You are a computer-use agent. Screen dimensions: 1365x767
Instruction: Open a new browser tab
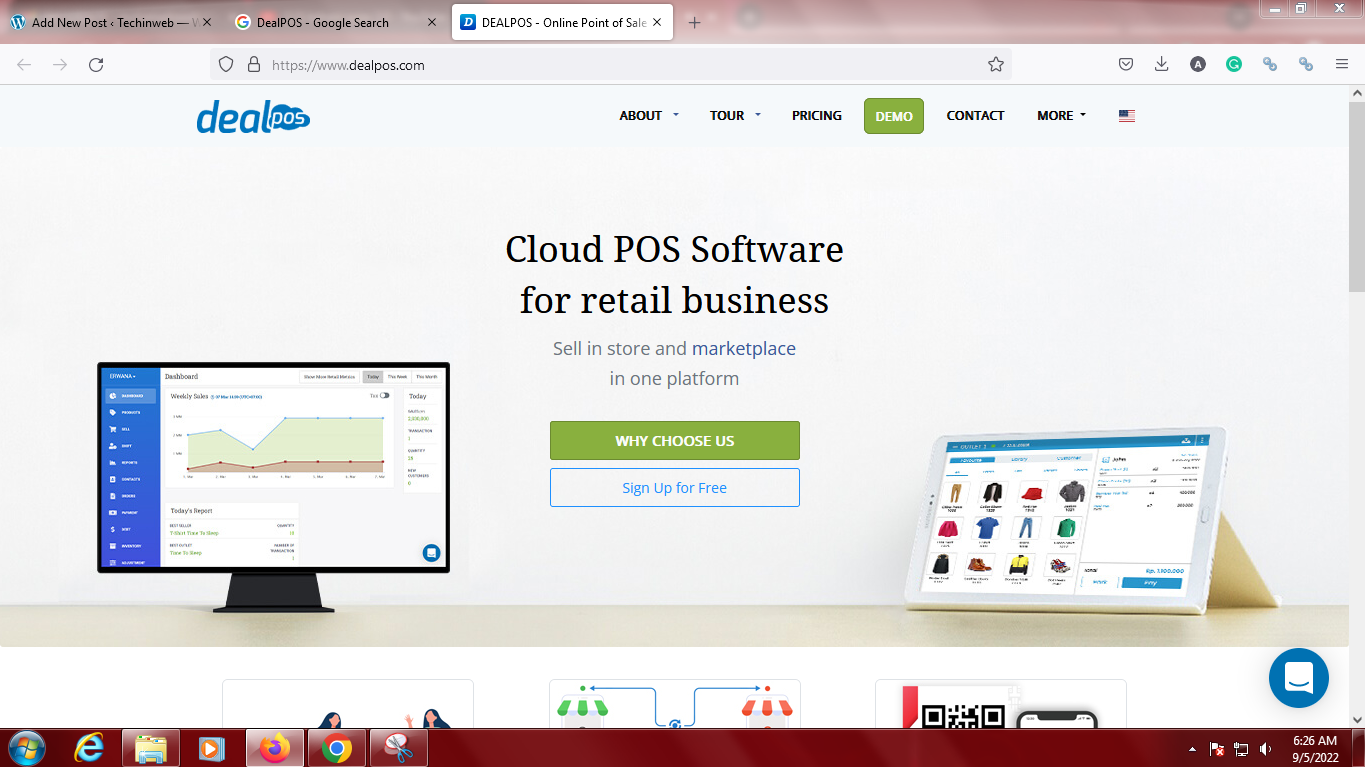tap(695, 22)
